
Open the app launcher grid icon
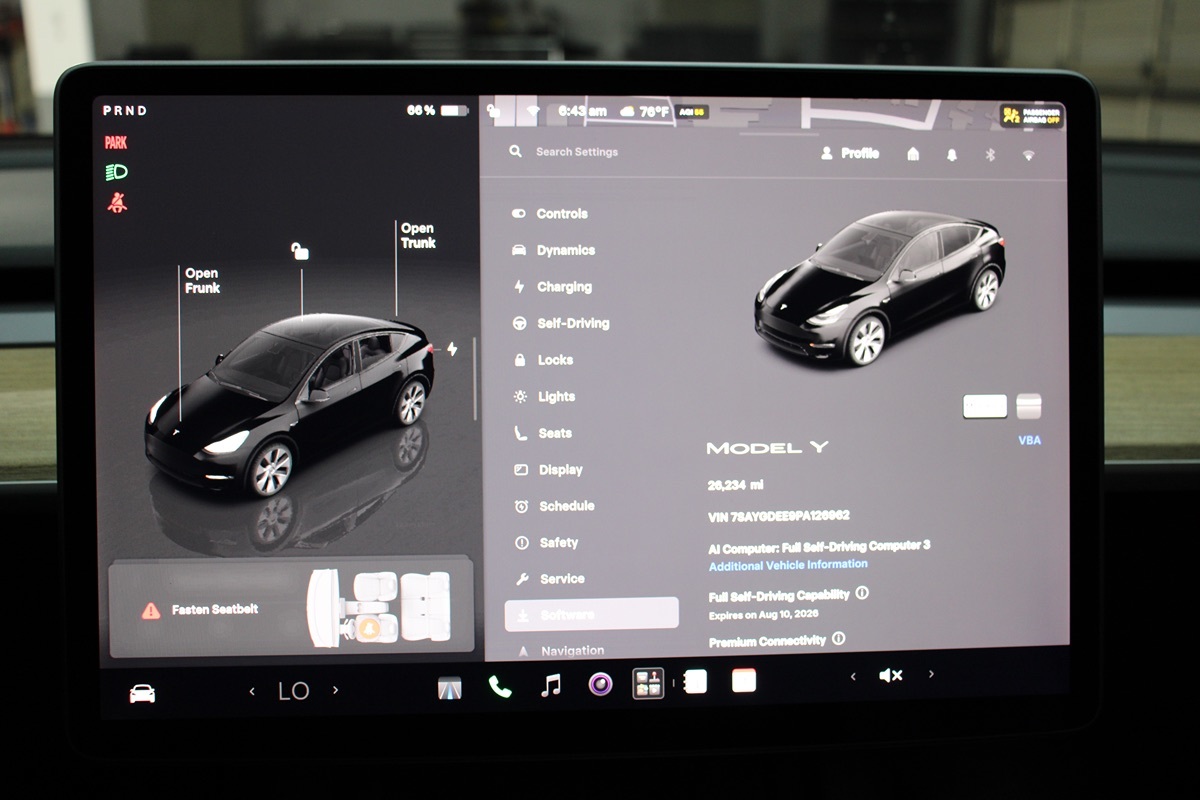(648, 683)
